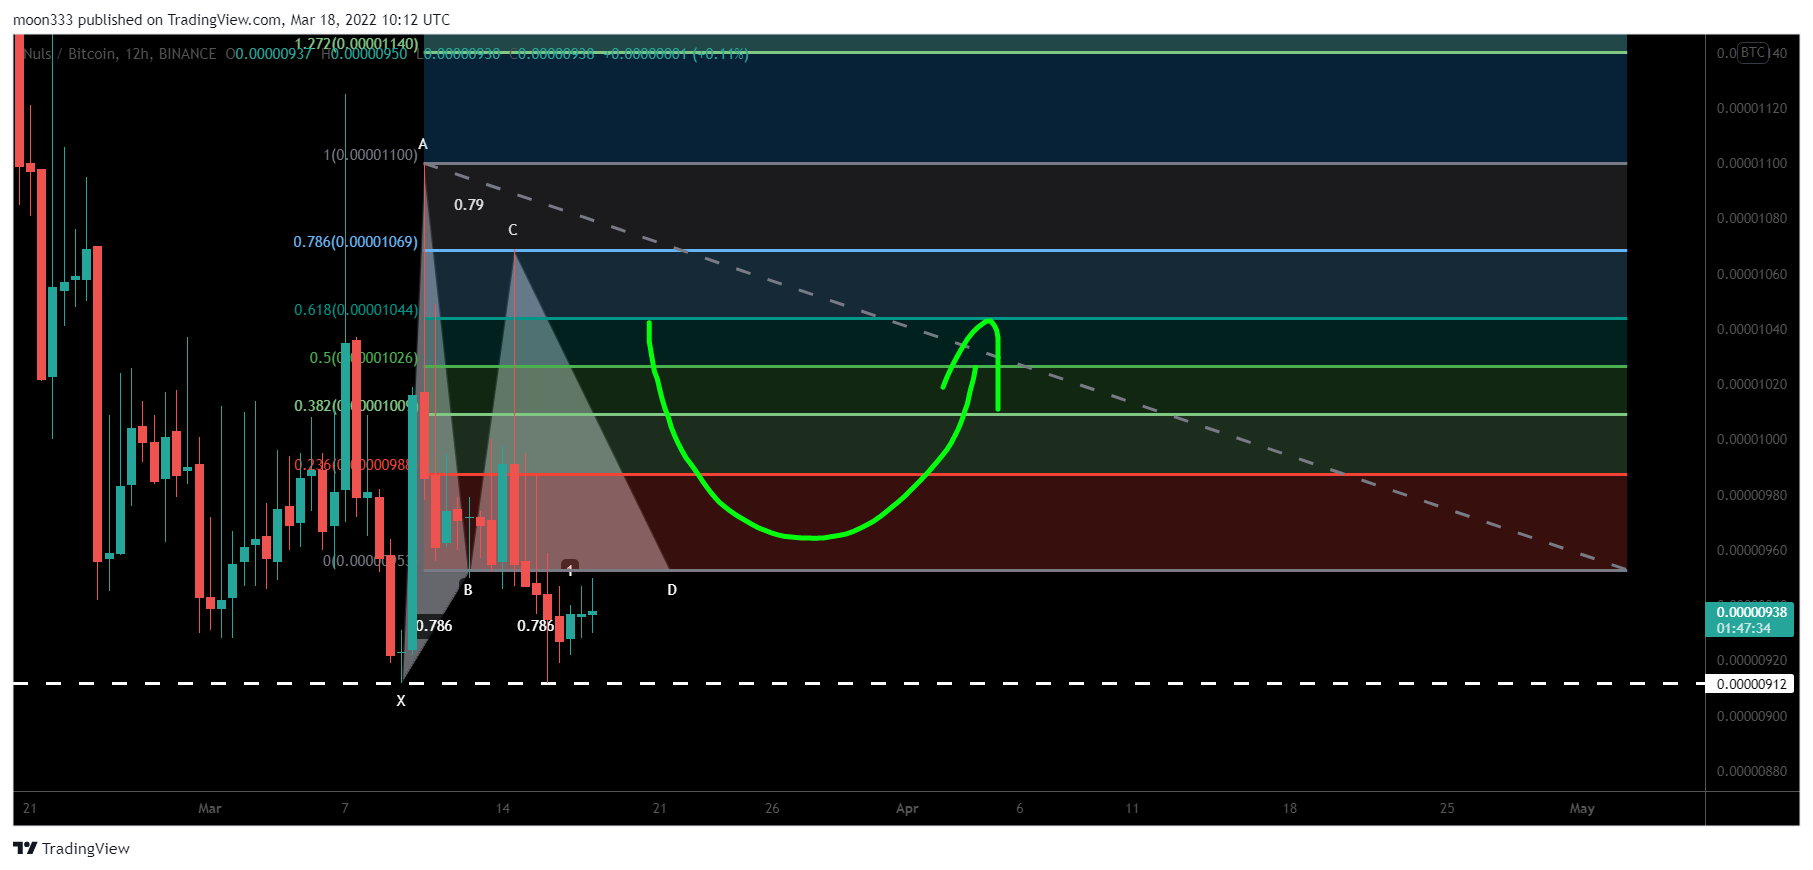Click the date label 18 on time axis

[1290, 808]
